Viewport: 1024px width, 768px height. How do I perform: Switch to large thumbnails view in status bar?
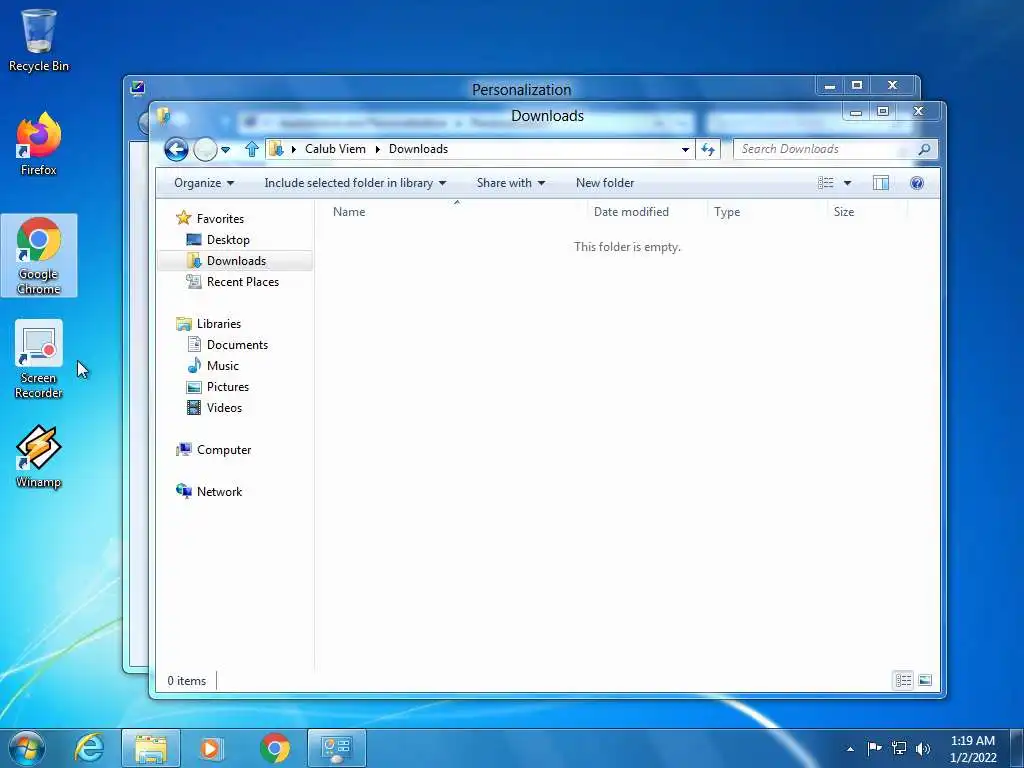pos(925,680)
